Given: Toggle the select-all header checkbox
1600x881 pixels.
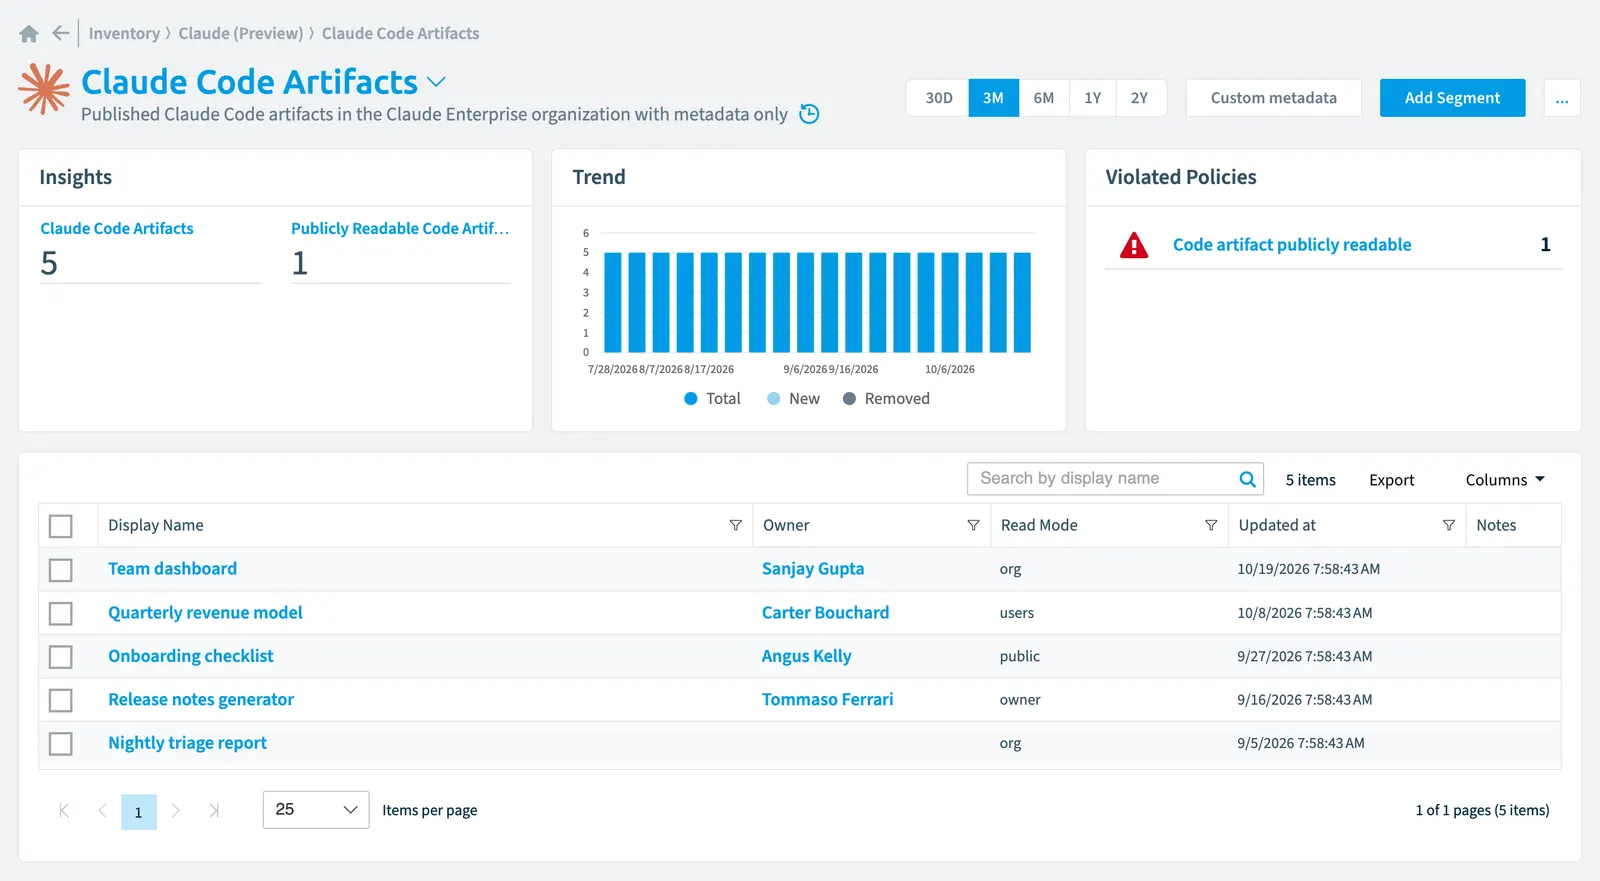Looking at the screenshot, I should coord(61,526).
